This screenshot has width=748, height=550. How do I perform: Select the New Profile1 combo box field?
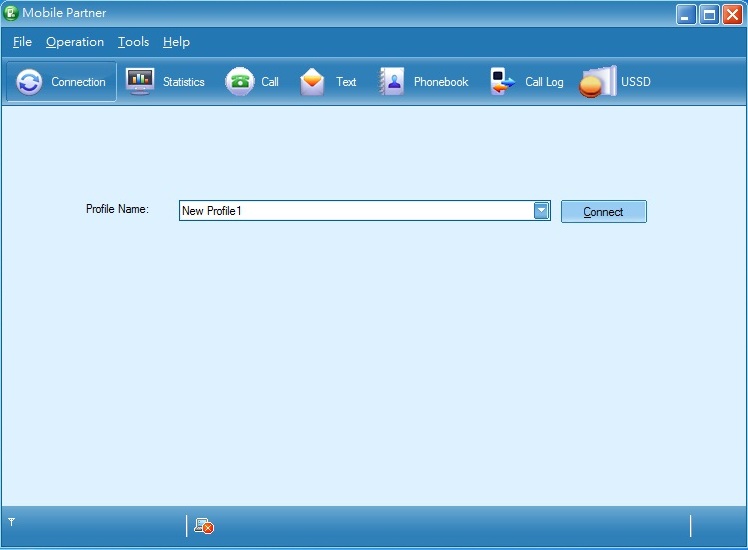(x=355, y=211)
